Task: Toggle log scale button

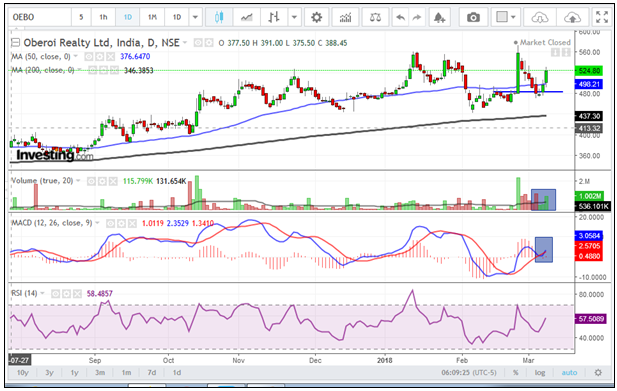Action: 540,373
